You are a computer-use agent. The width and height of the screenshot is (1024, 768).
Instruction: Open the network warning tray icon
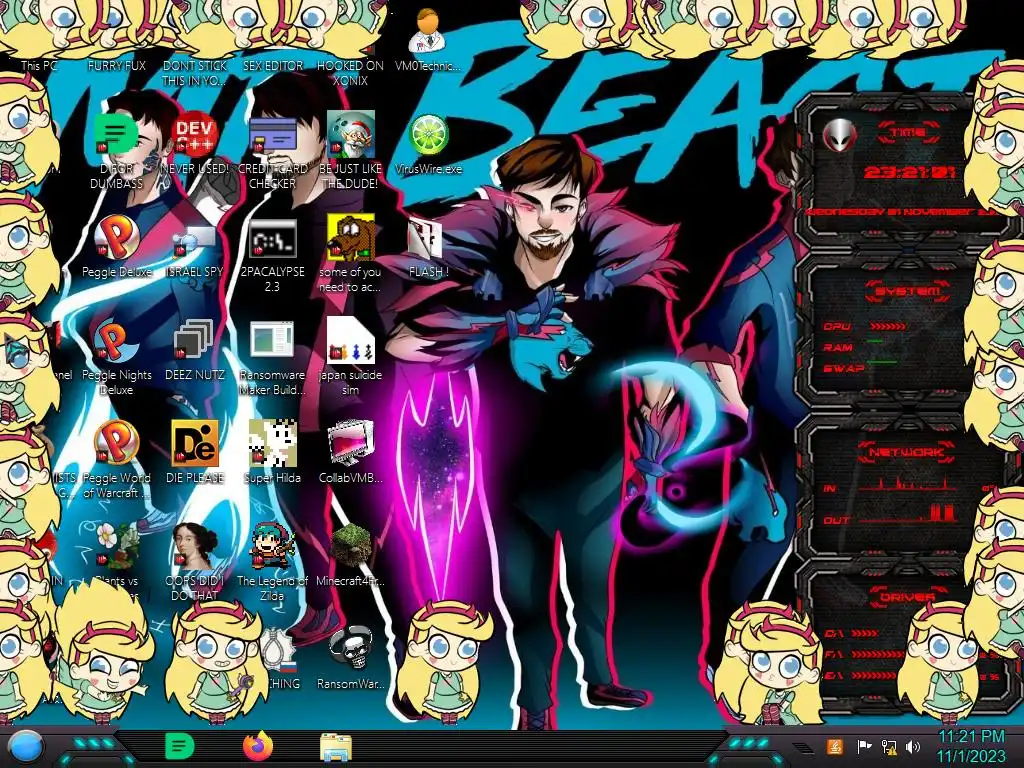(x=889, y=746)
